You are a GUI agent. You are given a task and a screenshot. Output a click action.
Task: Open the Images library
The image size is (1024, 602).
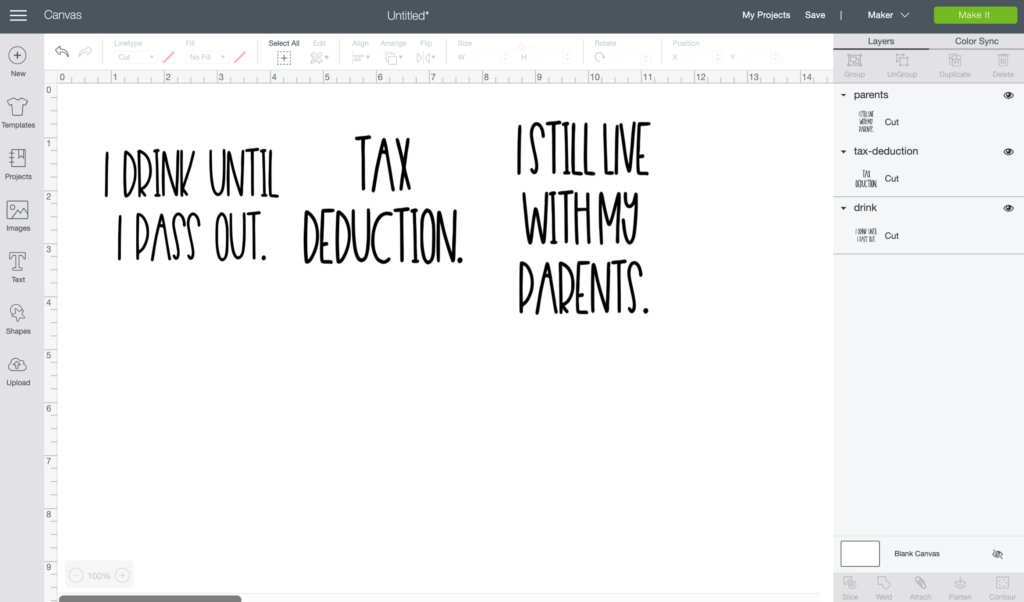click(x=18, y=215)
